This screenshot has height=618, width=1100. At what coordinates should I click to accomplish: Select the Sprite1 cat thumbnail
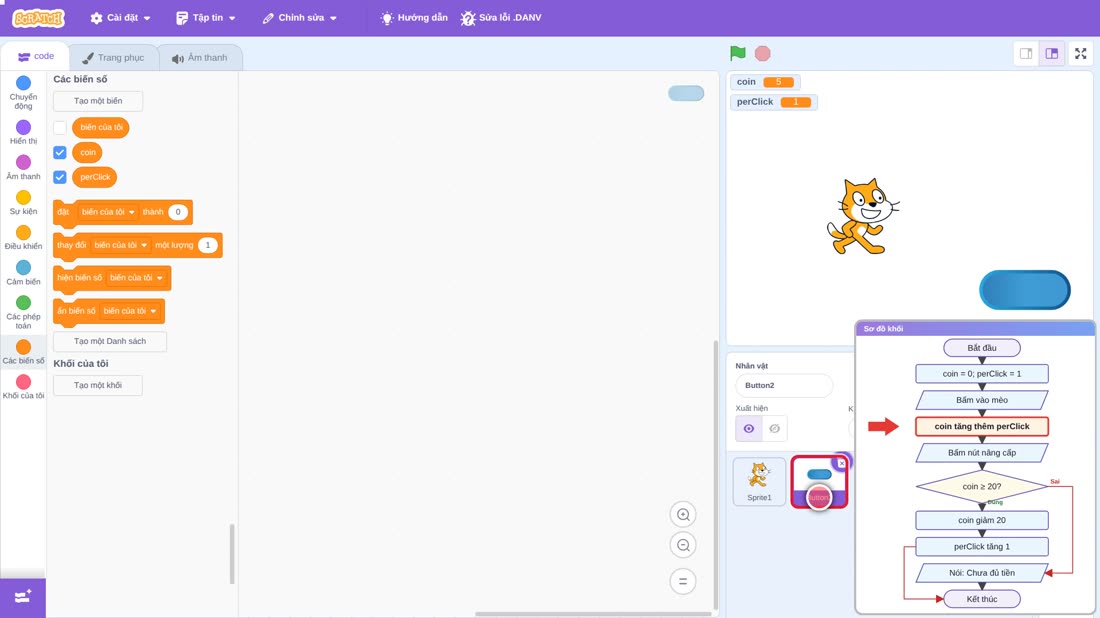[x=759, y=481]
